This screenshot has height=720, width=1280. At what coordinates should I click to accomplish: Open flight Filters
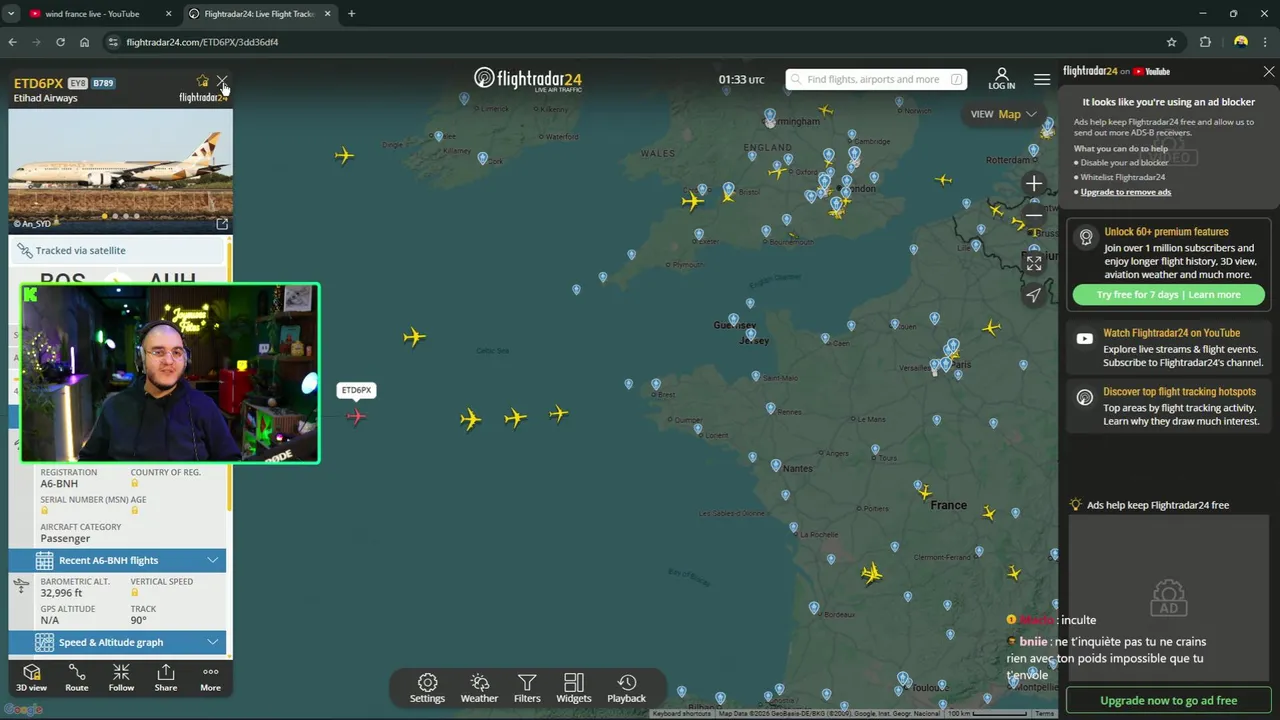tap(527, 688)
